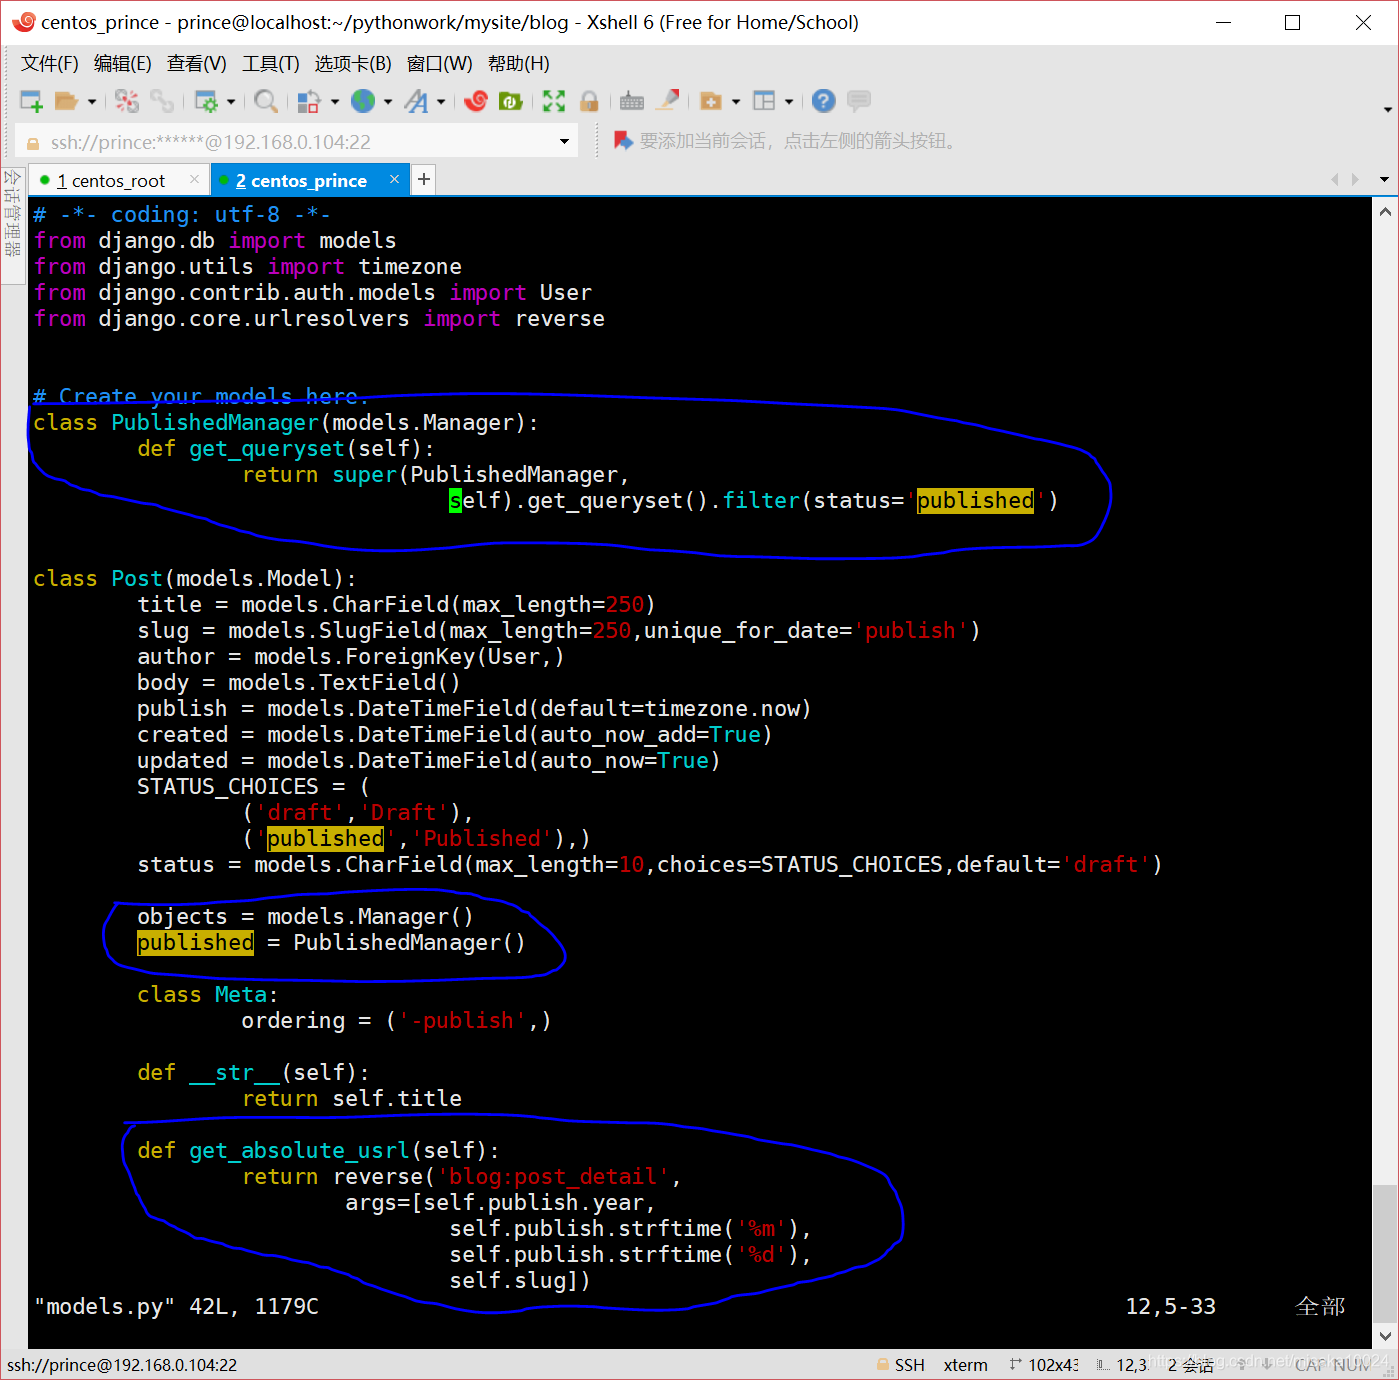Click next-tab scroll arrow
This screenshot has height=1380, width=1399.
(1355, 179)
